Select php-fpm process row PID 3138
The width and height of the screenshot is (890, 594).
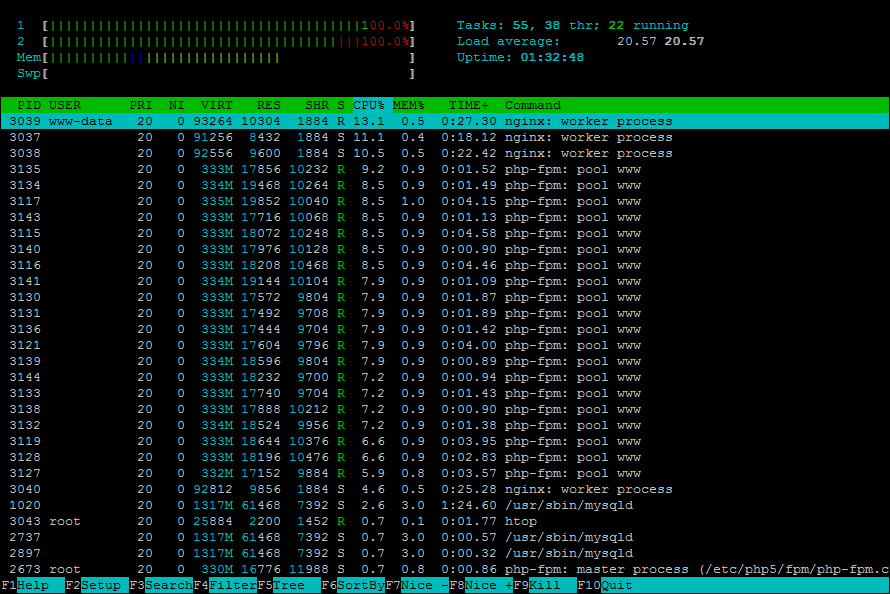click(x=445, y=409)
